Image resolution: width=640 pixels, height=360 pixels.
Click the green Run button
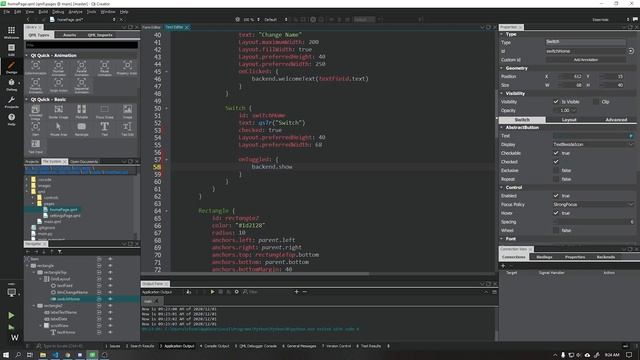[x=11, y=315]
